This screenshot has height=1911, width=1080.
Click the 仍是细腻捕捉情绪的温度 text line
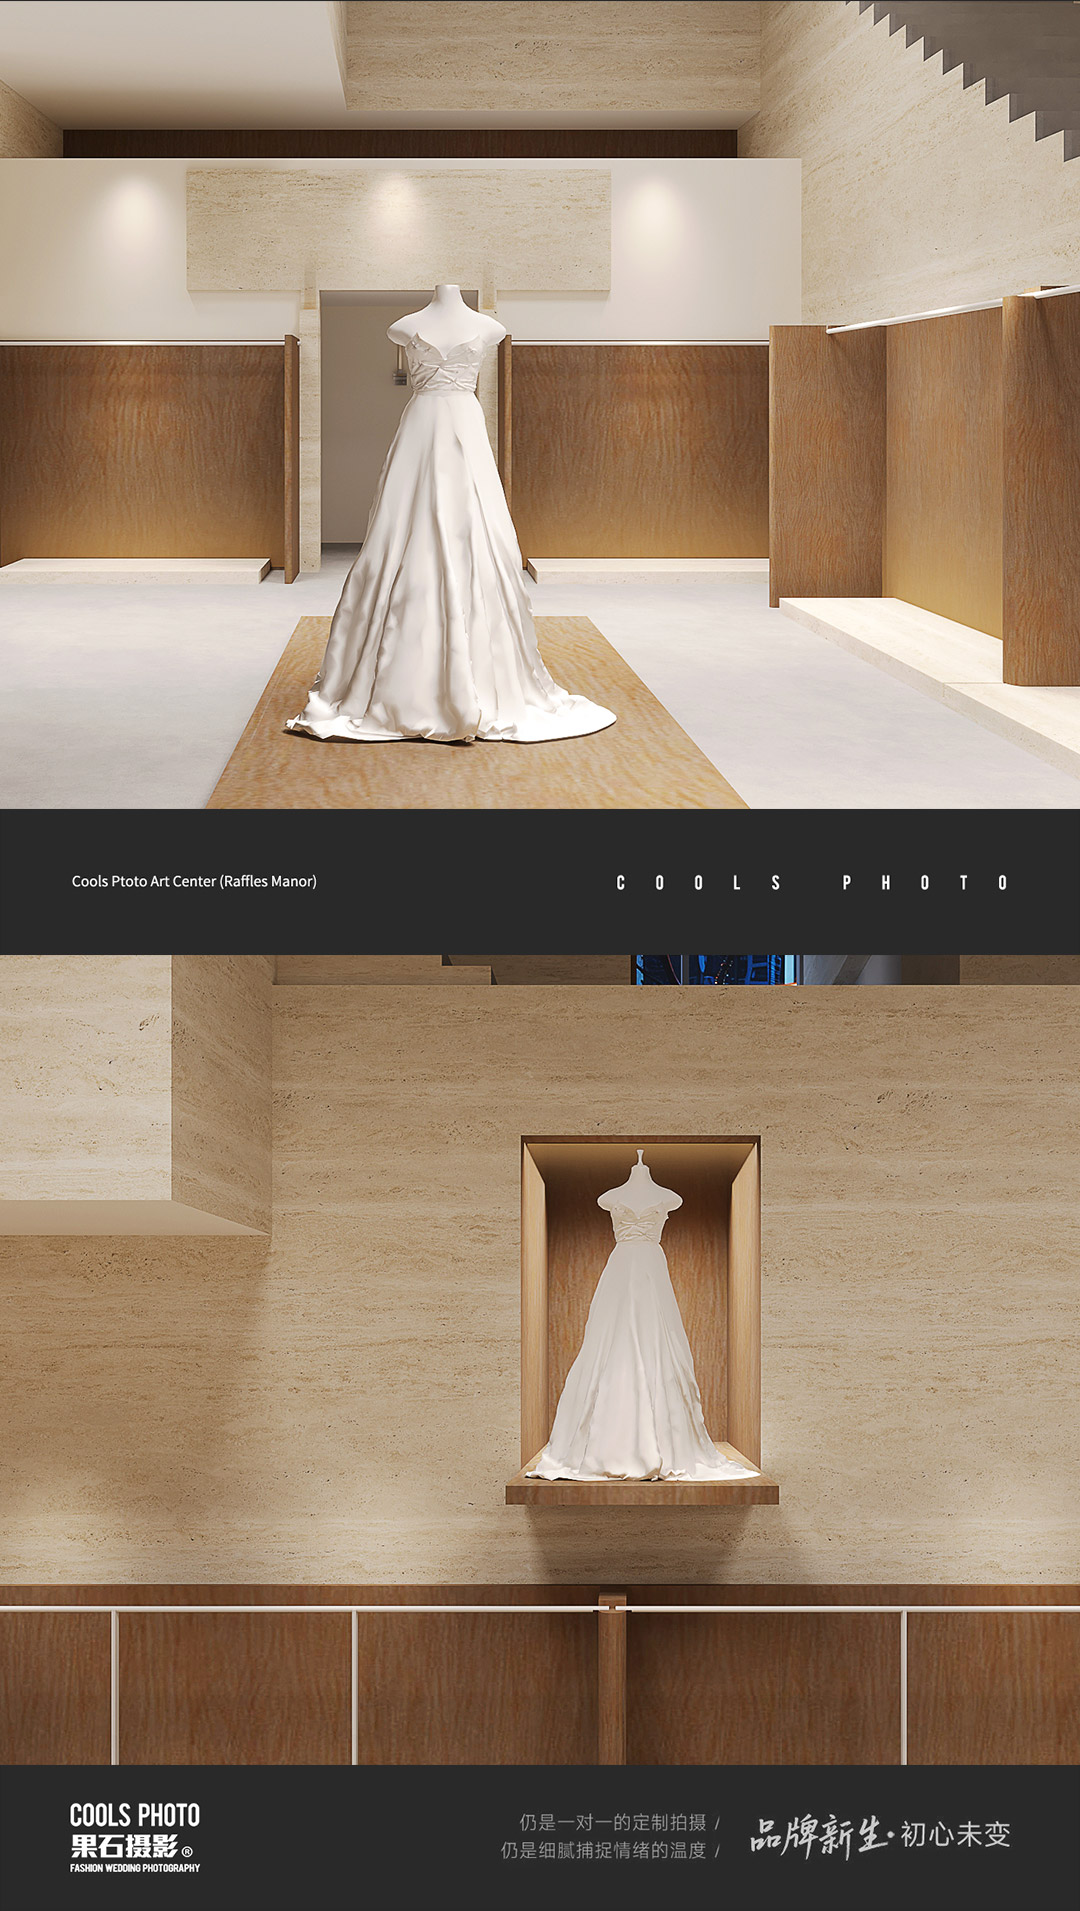(x=603, y=1851)
